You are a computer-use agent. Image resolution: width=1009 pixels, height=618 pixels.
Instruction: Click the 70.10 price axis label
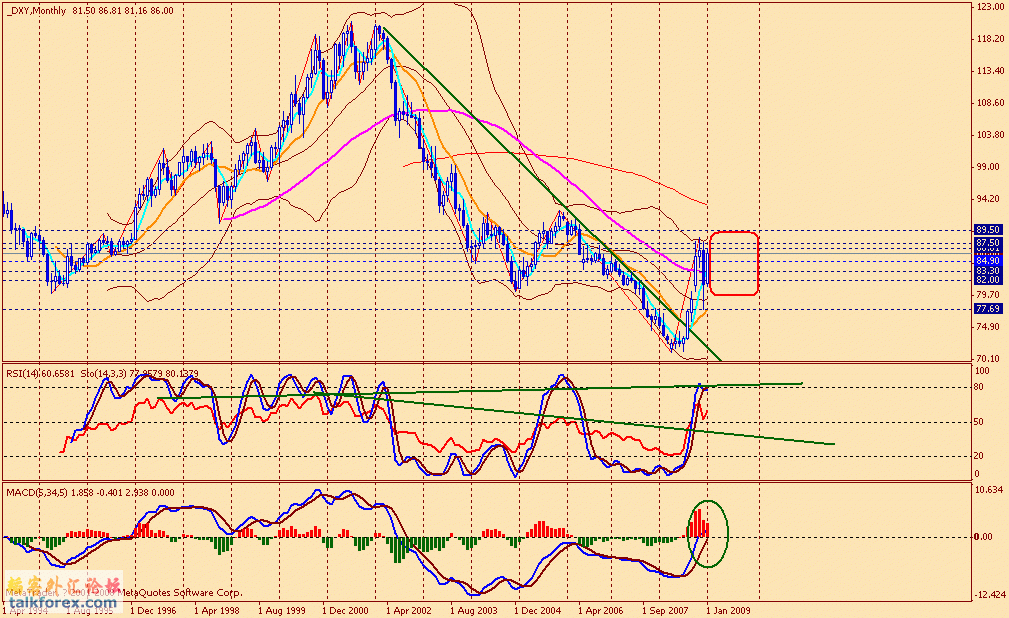coord(988,359)
